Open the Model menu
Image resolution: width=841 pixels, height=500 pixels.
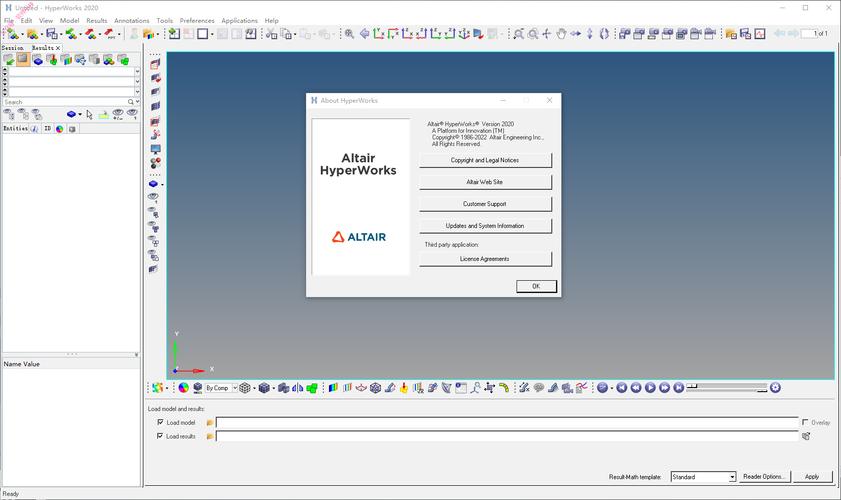click(69, 20)
